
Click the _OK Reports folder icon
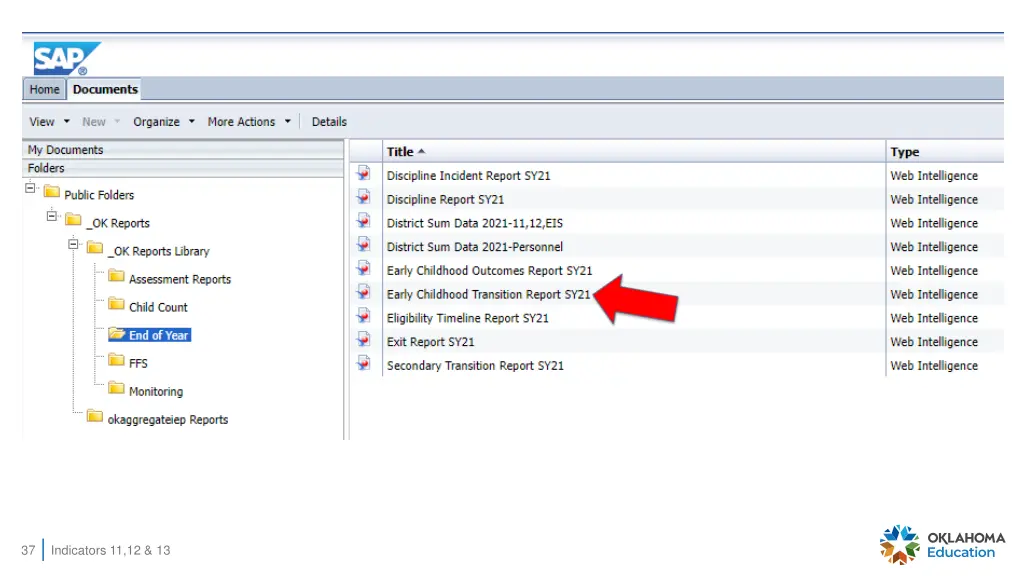(73, 220)
